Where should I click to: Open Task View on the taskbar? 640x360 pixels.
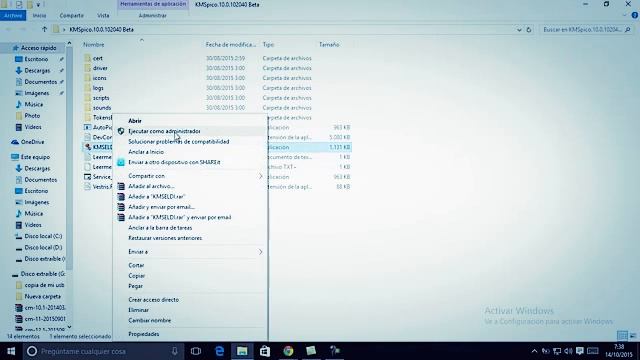(x=196, y=351)
